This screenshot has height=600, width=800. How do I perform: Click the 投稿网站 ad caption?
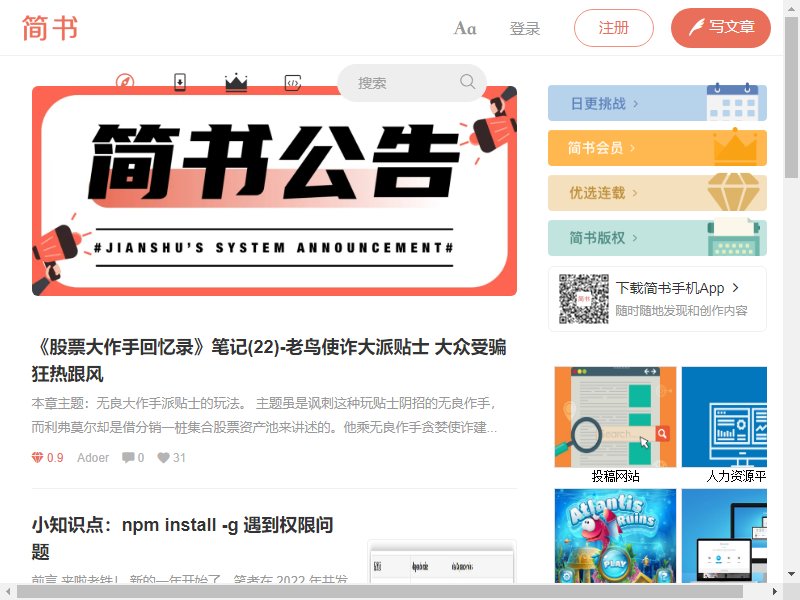point(615,476)
